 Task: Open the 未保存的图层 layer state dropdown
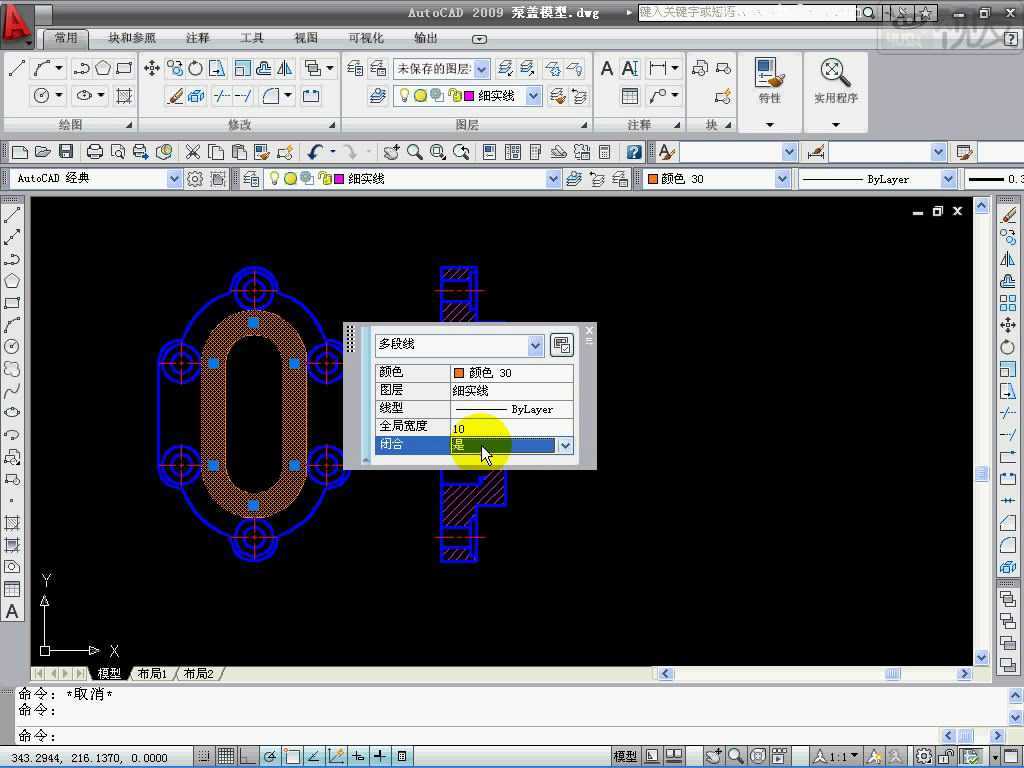pos(482,68)
